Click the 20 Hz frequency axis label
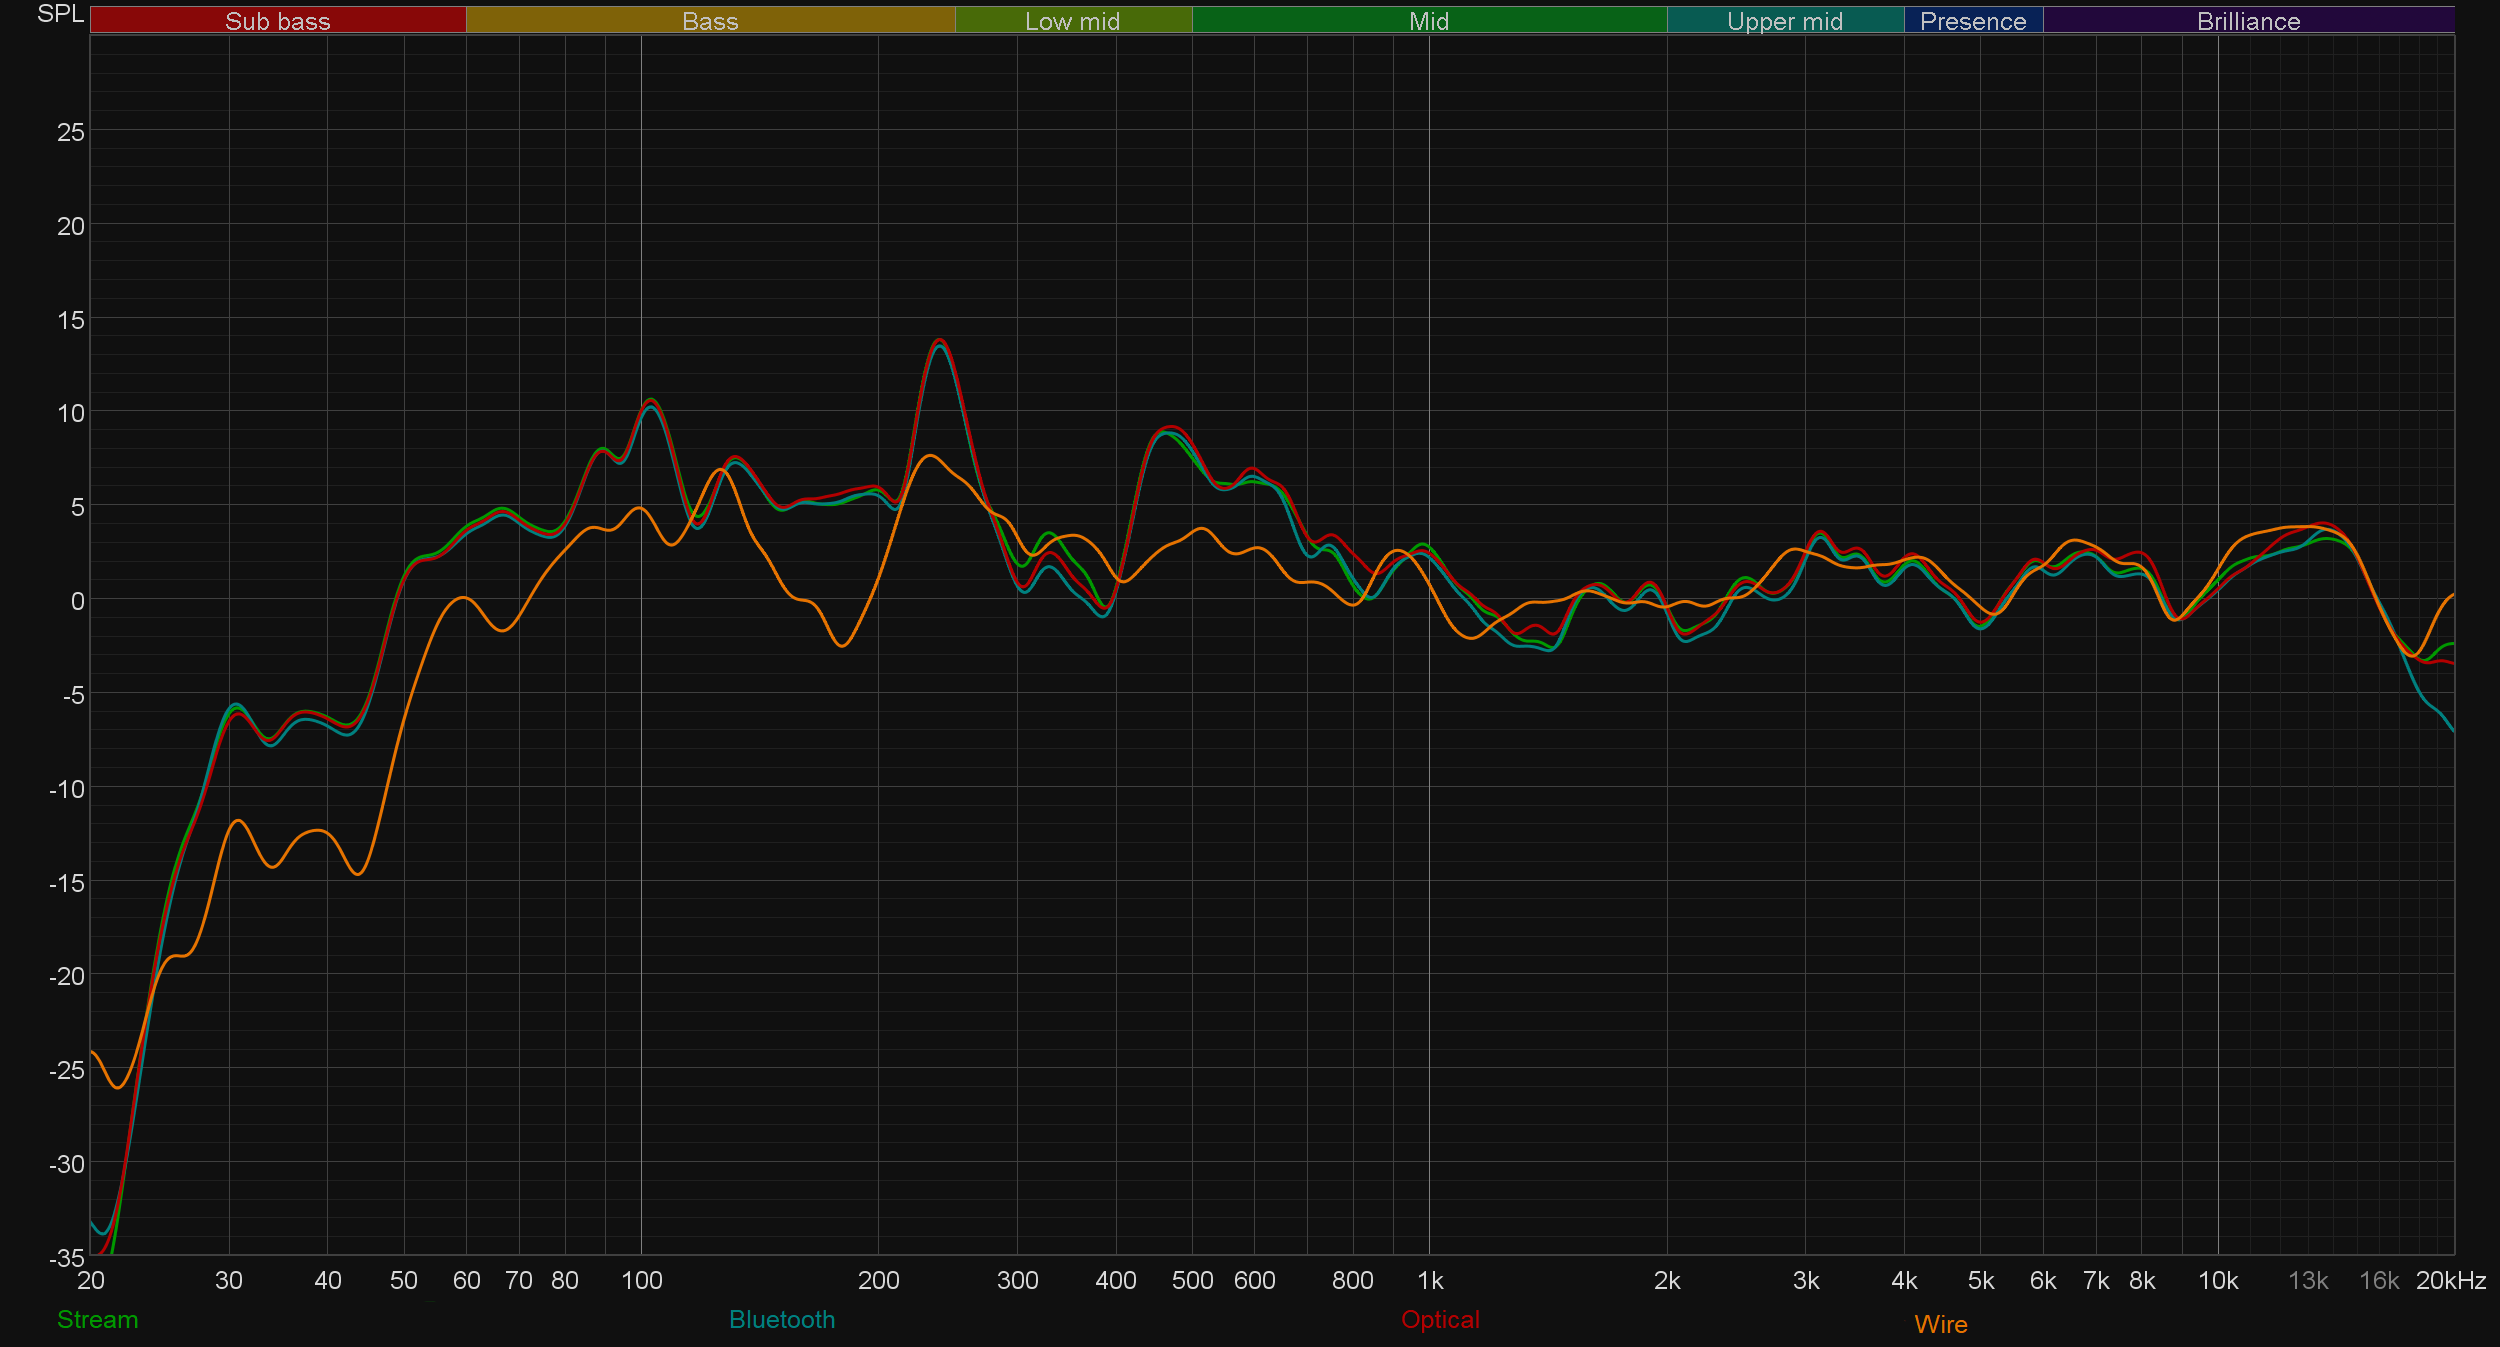Viewport: 2500px width, 1347px height. click(90, 1280)
